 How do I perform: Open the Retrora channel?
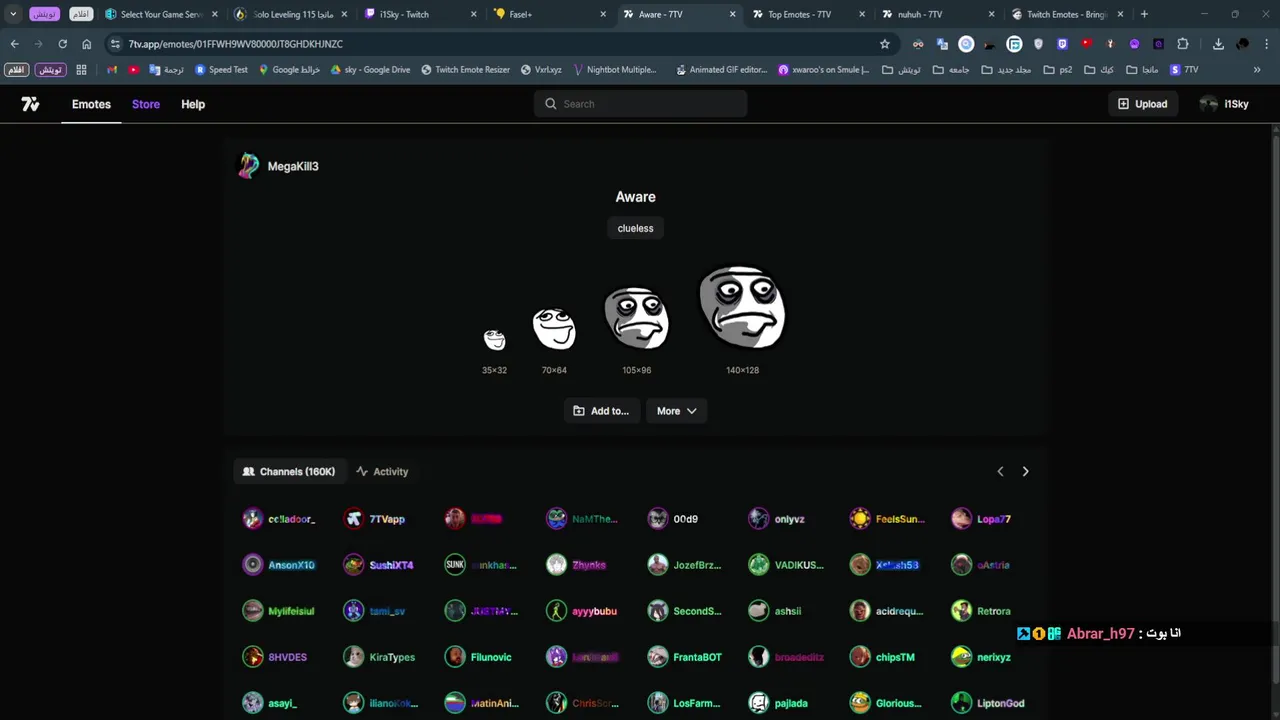(982, 611)
